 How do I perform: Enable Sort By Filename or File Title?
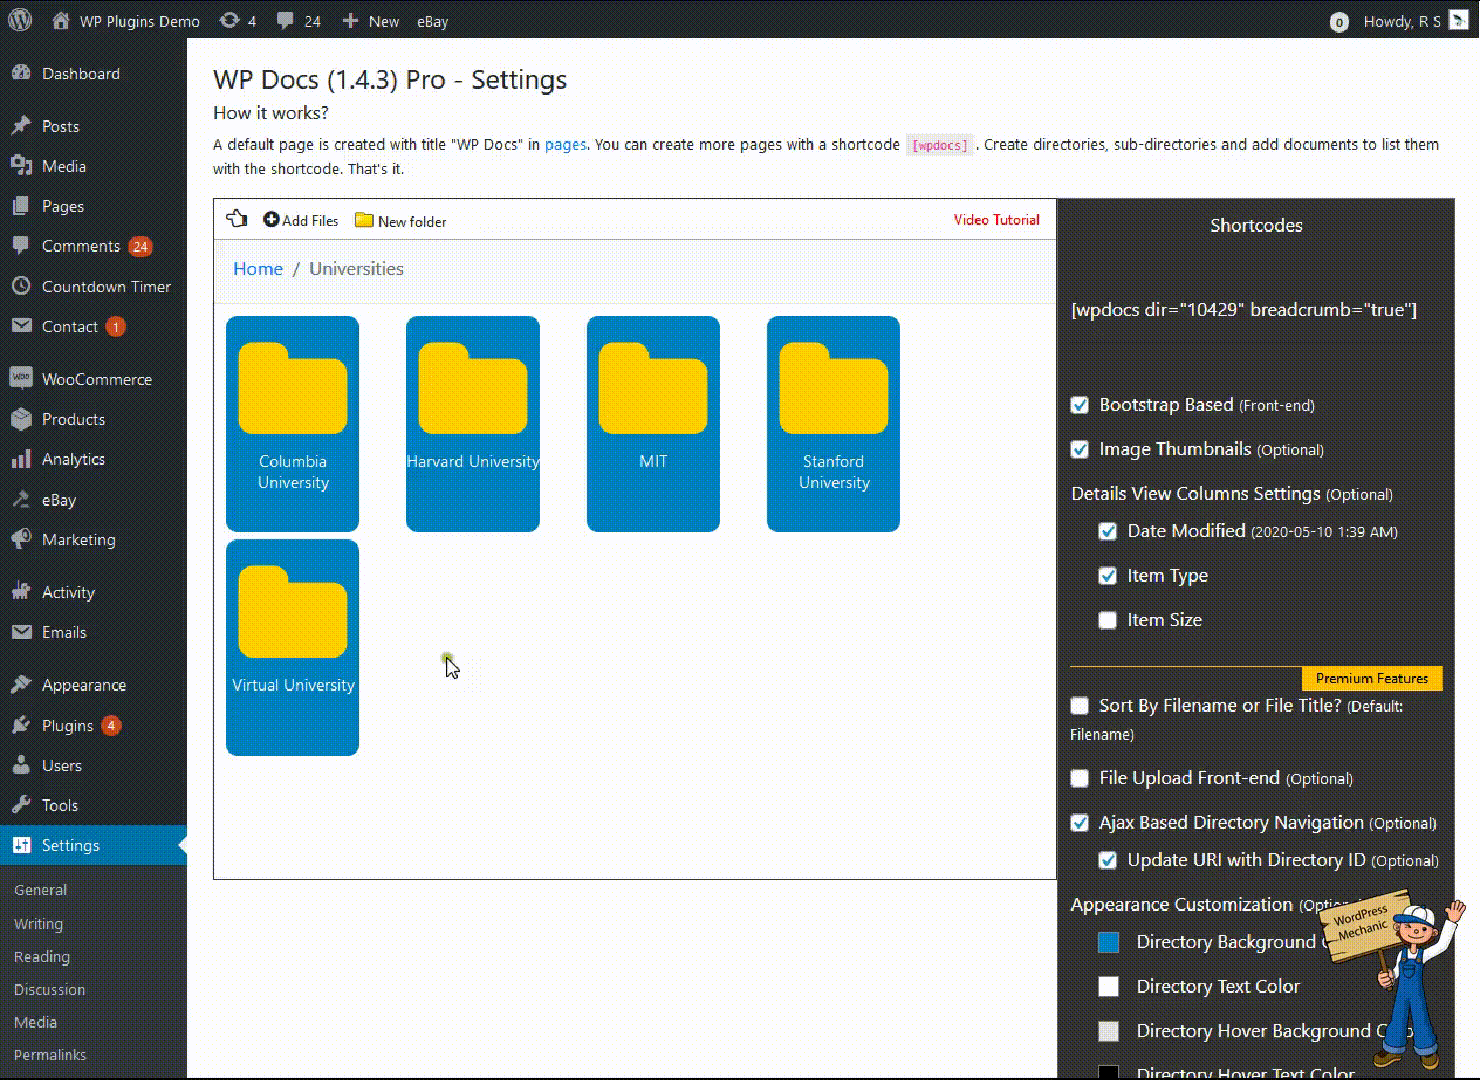pos(1080,706)
